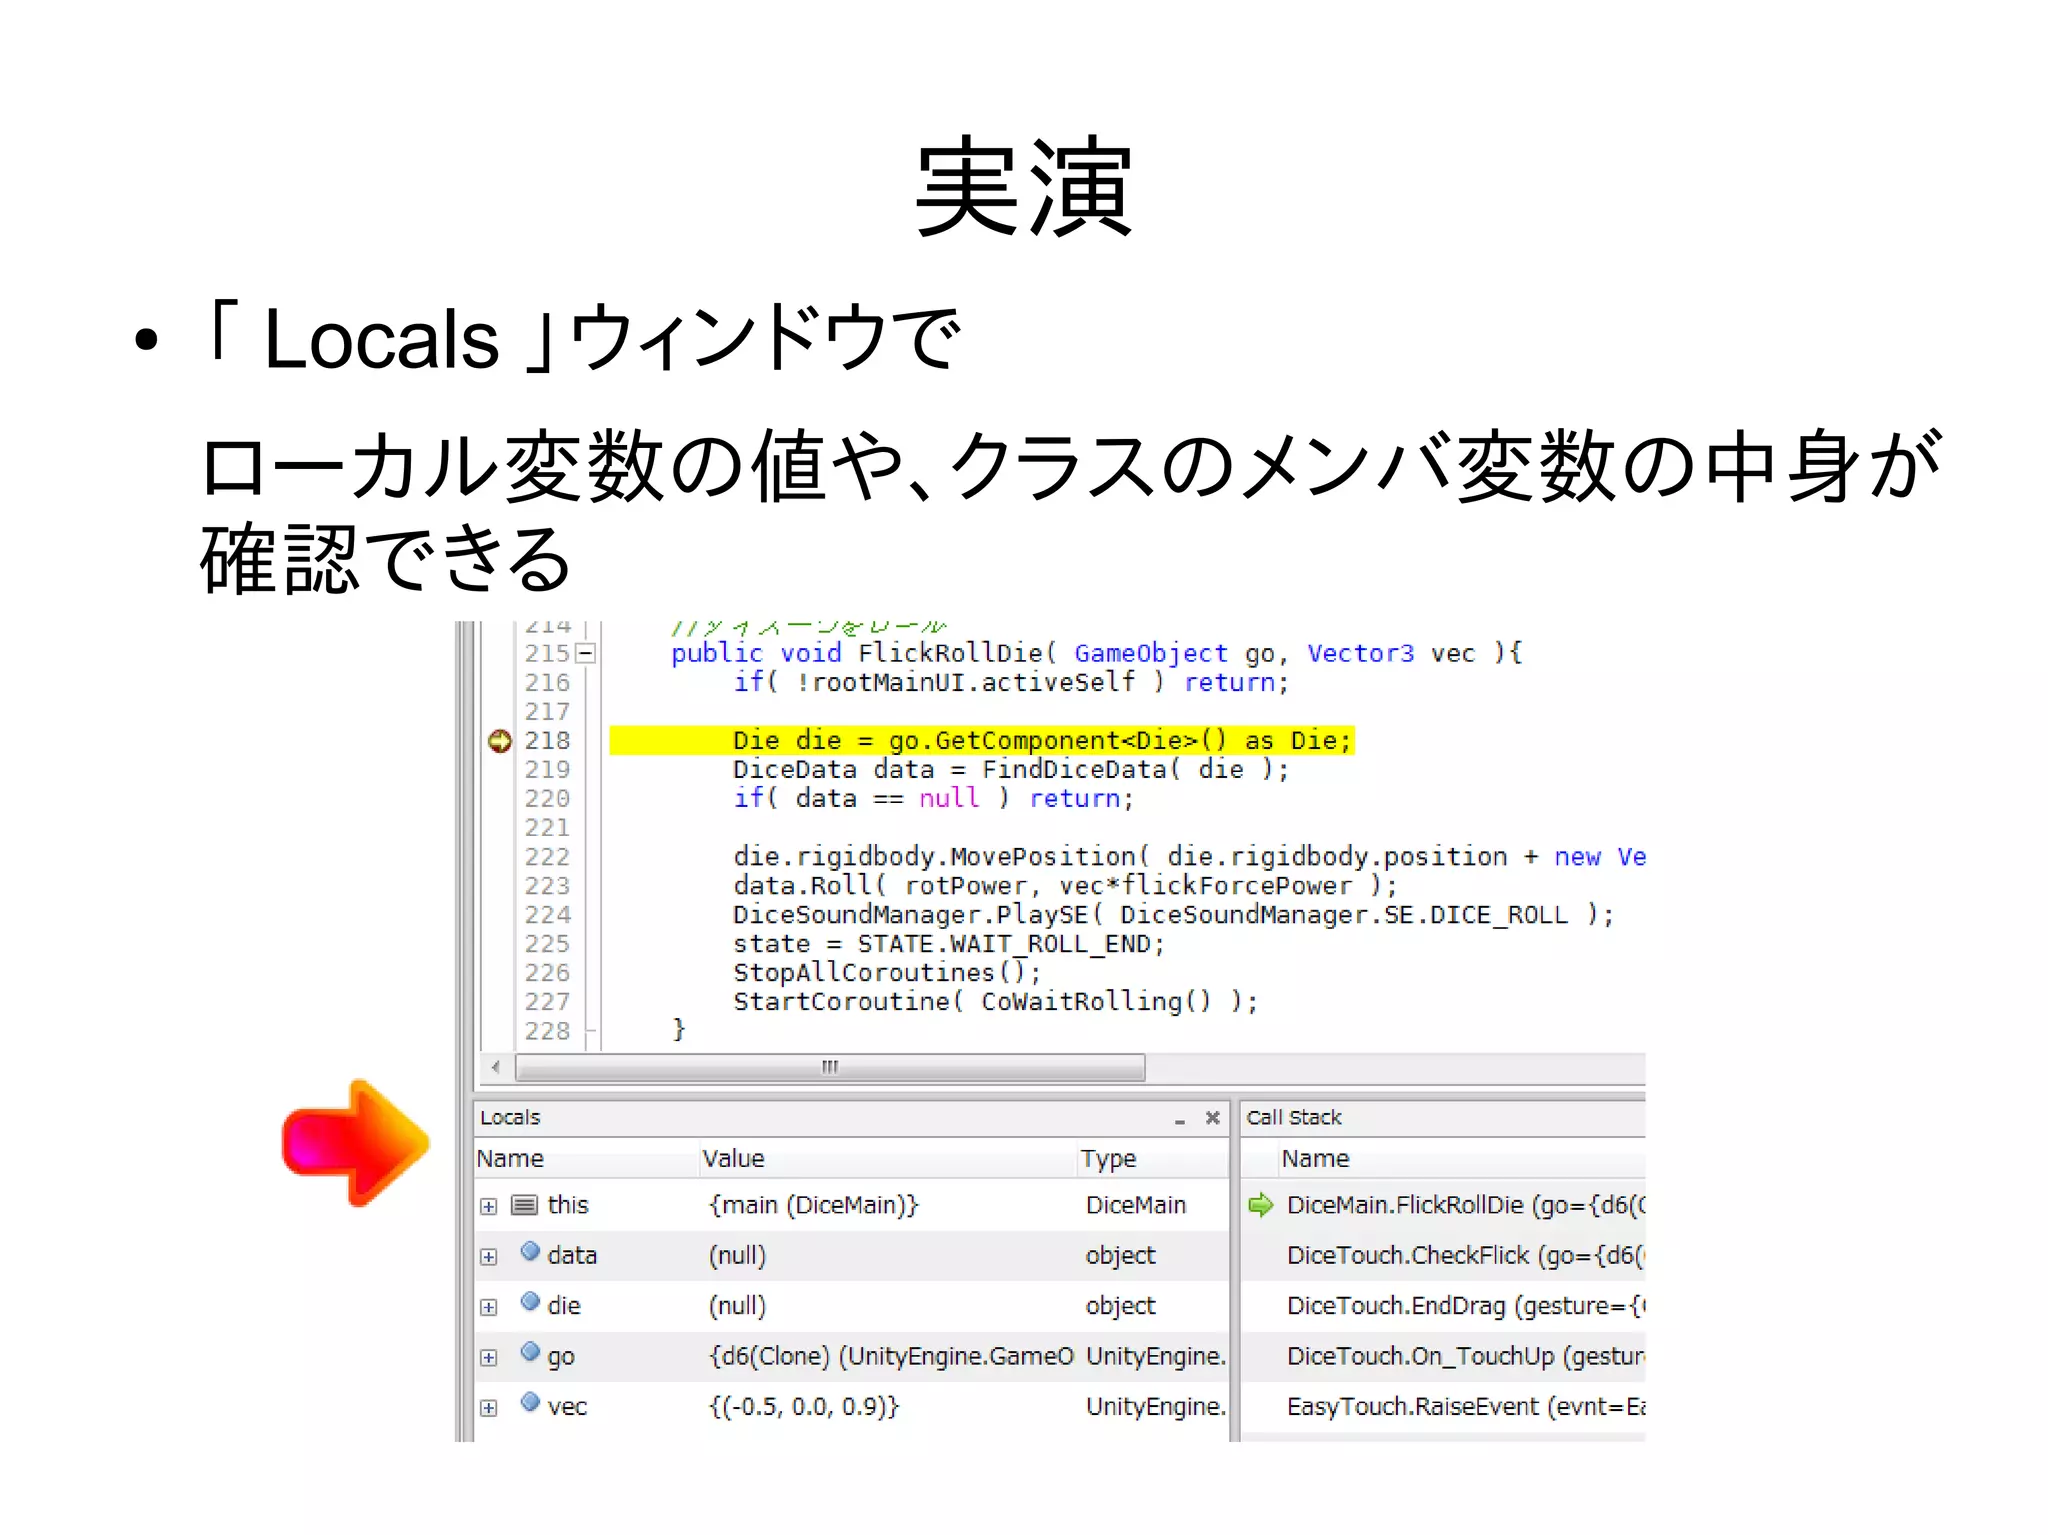Viewport: 2048px width, 1535px height.
Task: Click the blue variable icon next to 'die'
Action: point(530,1301)
